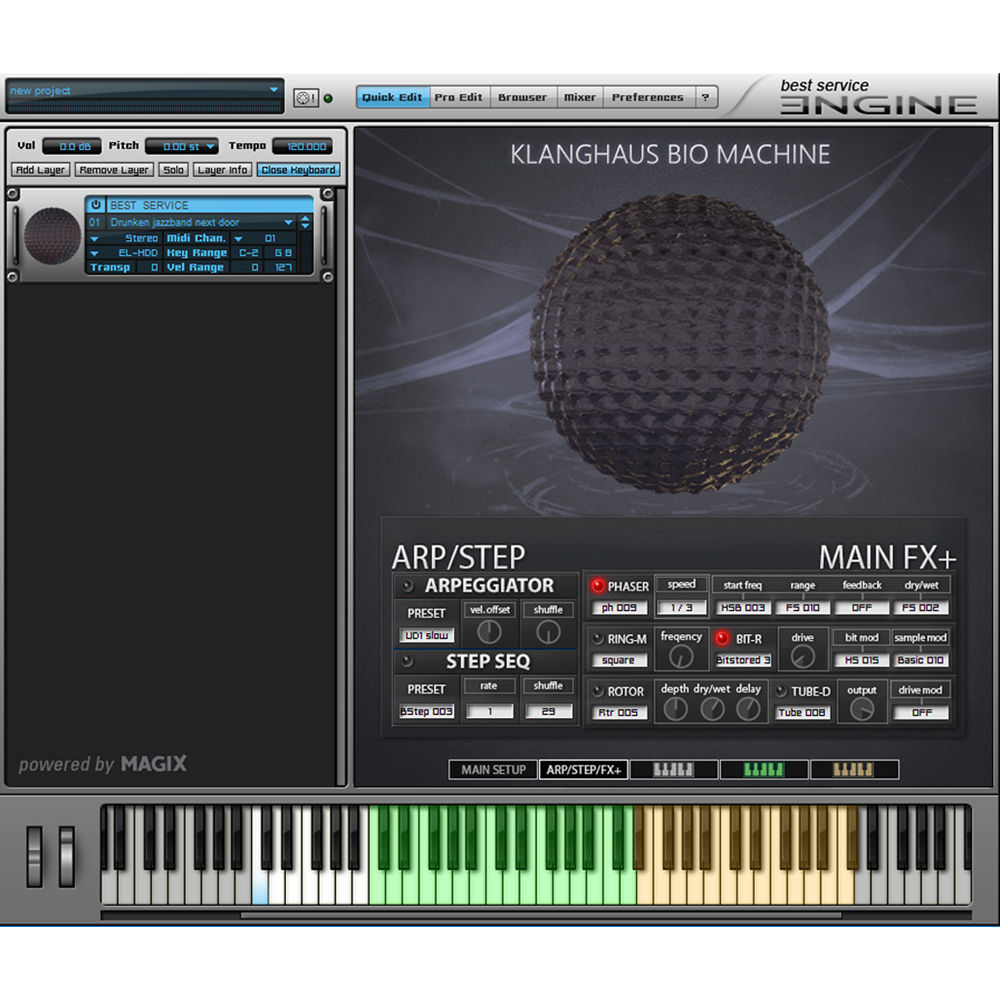This screenshot has width=1000, height=1000.
Task: Click the sphere instrument thumbnail in the layer
Action: pos(52,236)
